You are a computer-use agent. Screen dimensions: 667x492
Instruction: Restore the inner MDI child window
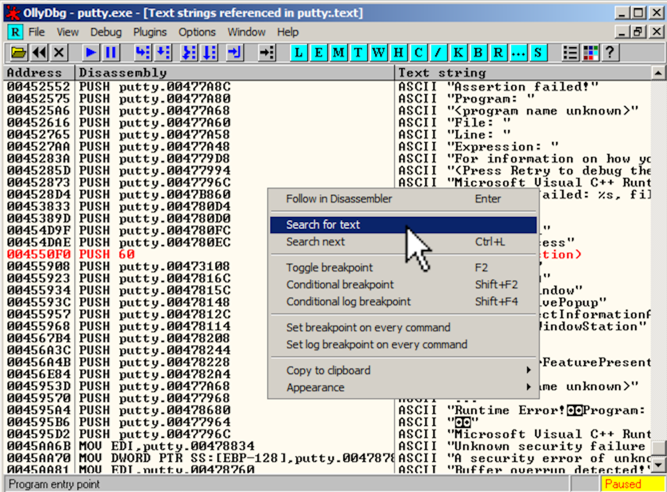pos(638,32)
